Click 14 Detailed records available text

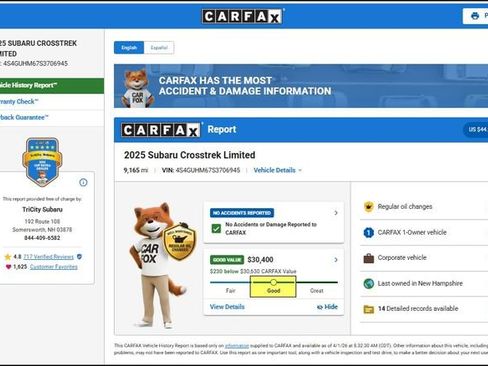coord(418,309)
